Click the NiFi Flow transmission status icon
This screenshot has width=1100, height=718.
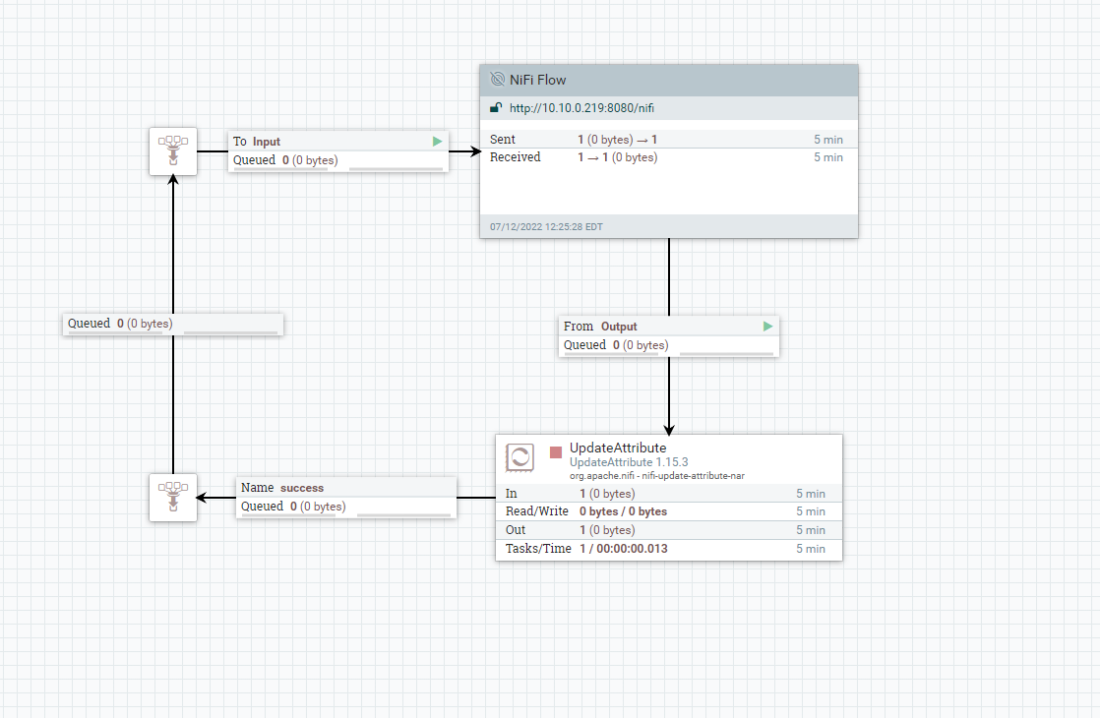[497, 80]
